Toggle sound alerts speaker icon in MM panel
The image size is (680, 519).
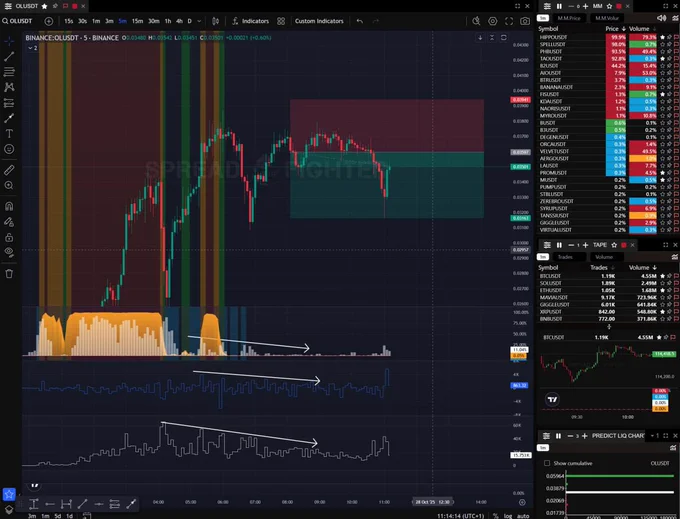661,18
